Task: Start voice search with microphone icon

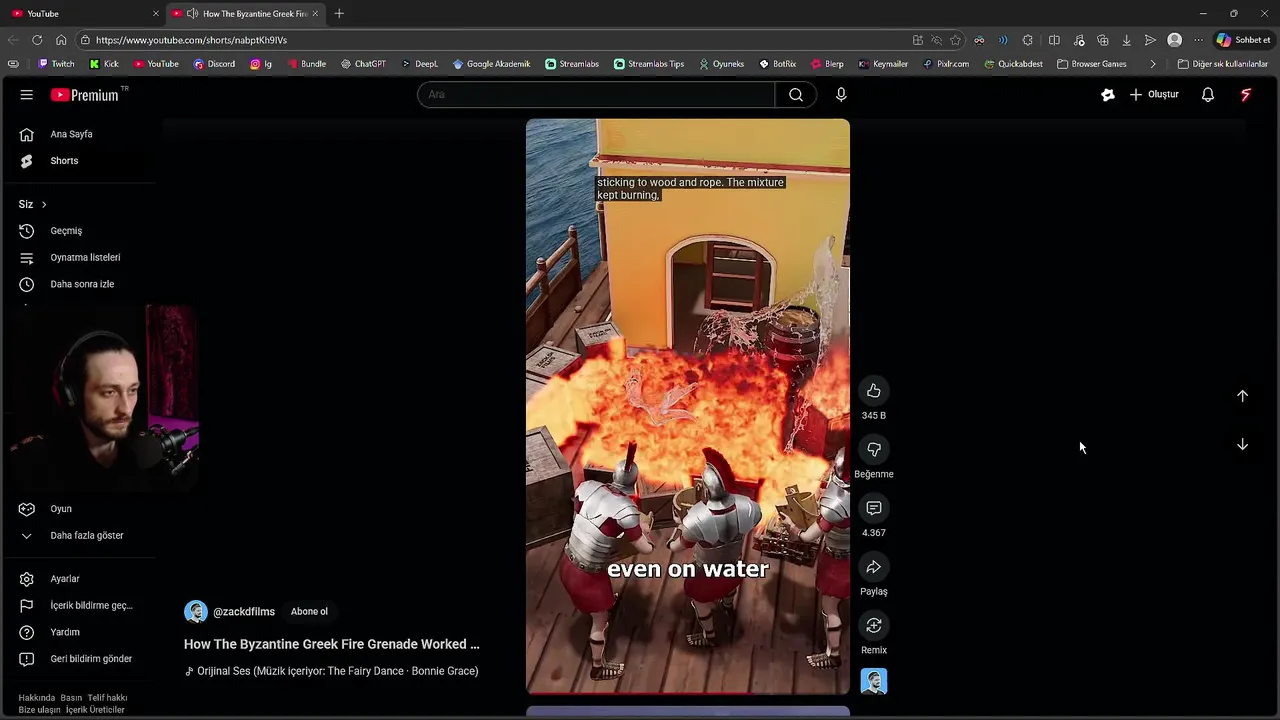Action: coord(841,95)
